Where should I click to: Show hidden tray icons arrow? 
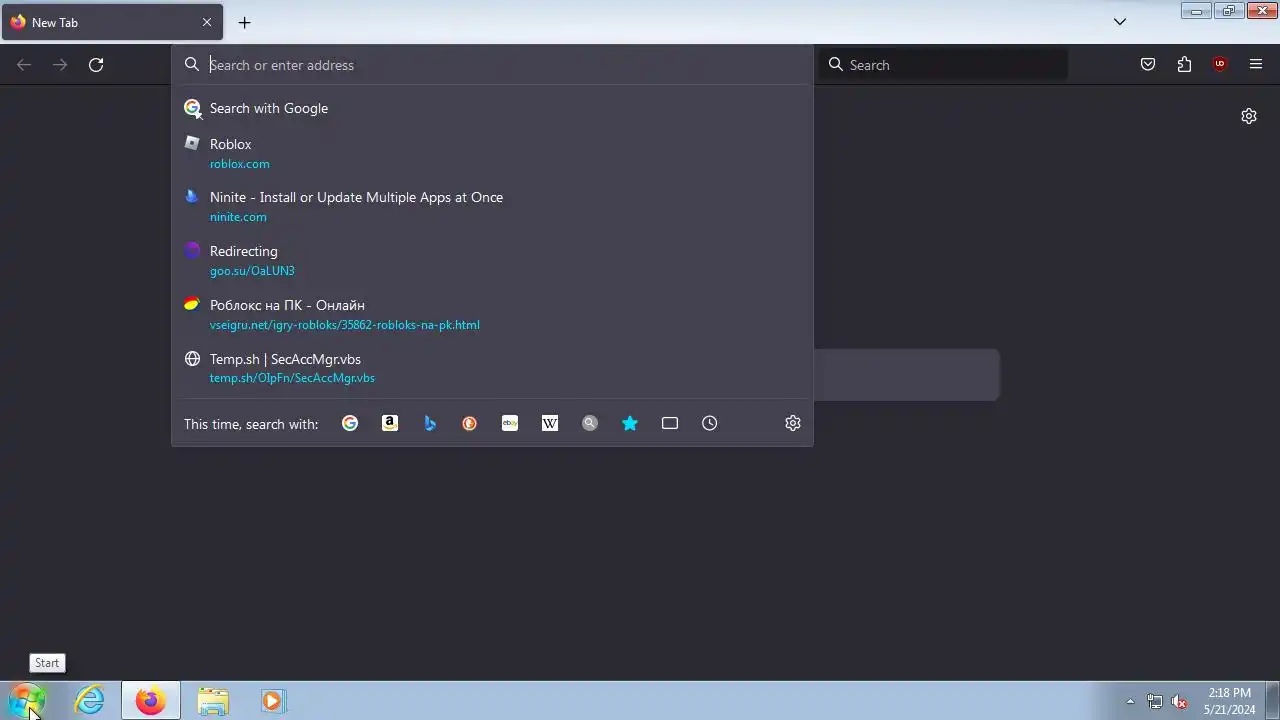1130,701
